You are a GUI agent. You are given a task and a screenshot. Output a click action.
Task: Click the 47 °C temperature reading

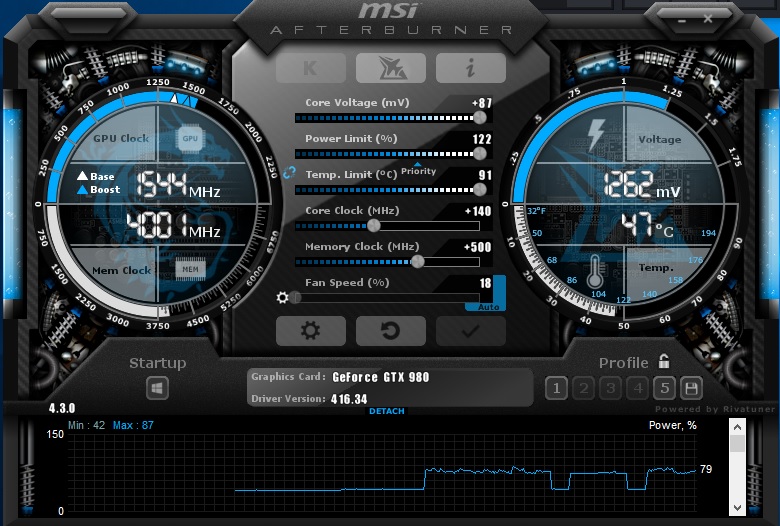point(647,225)
